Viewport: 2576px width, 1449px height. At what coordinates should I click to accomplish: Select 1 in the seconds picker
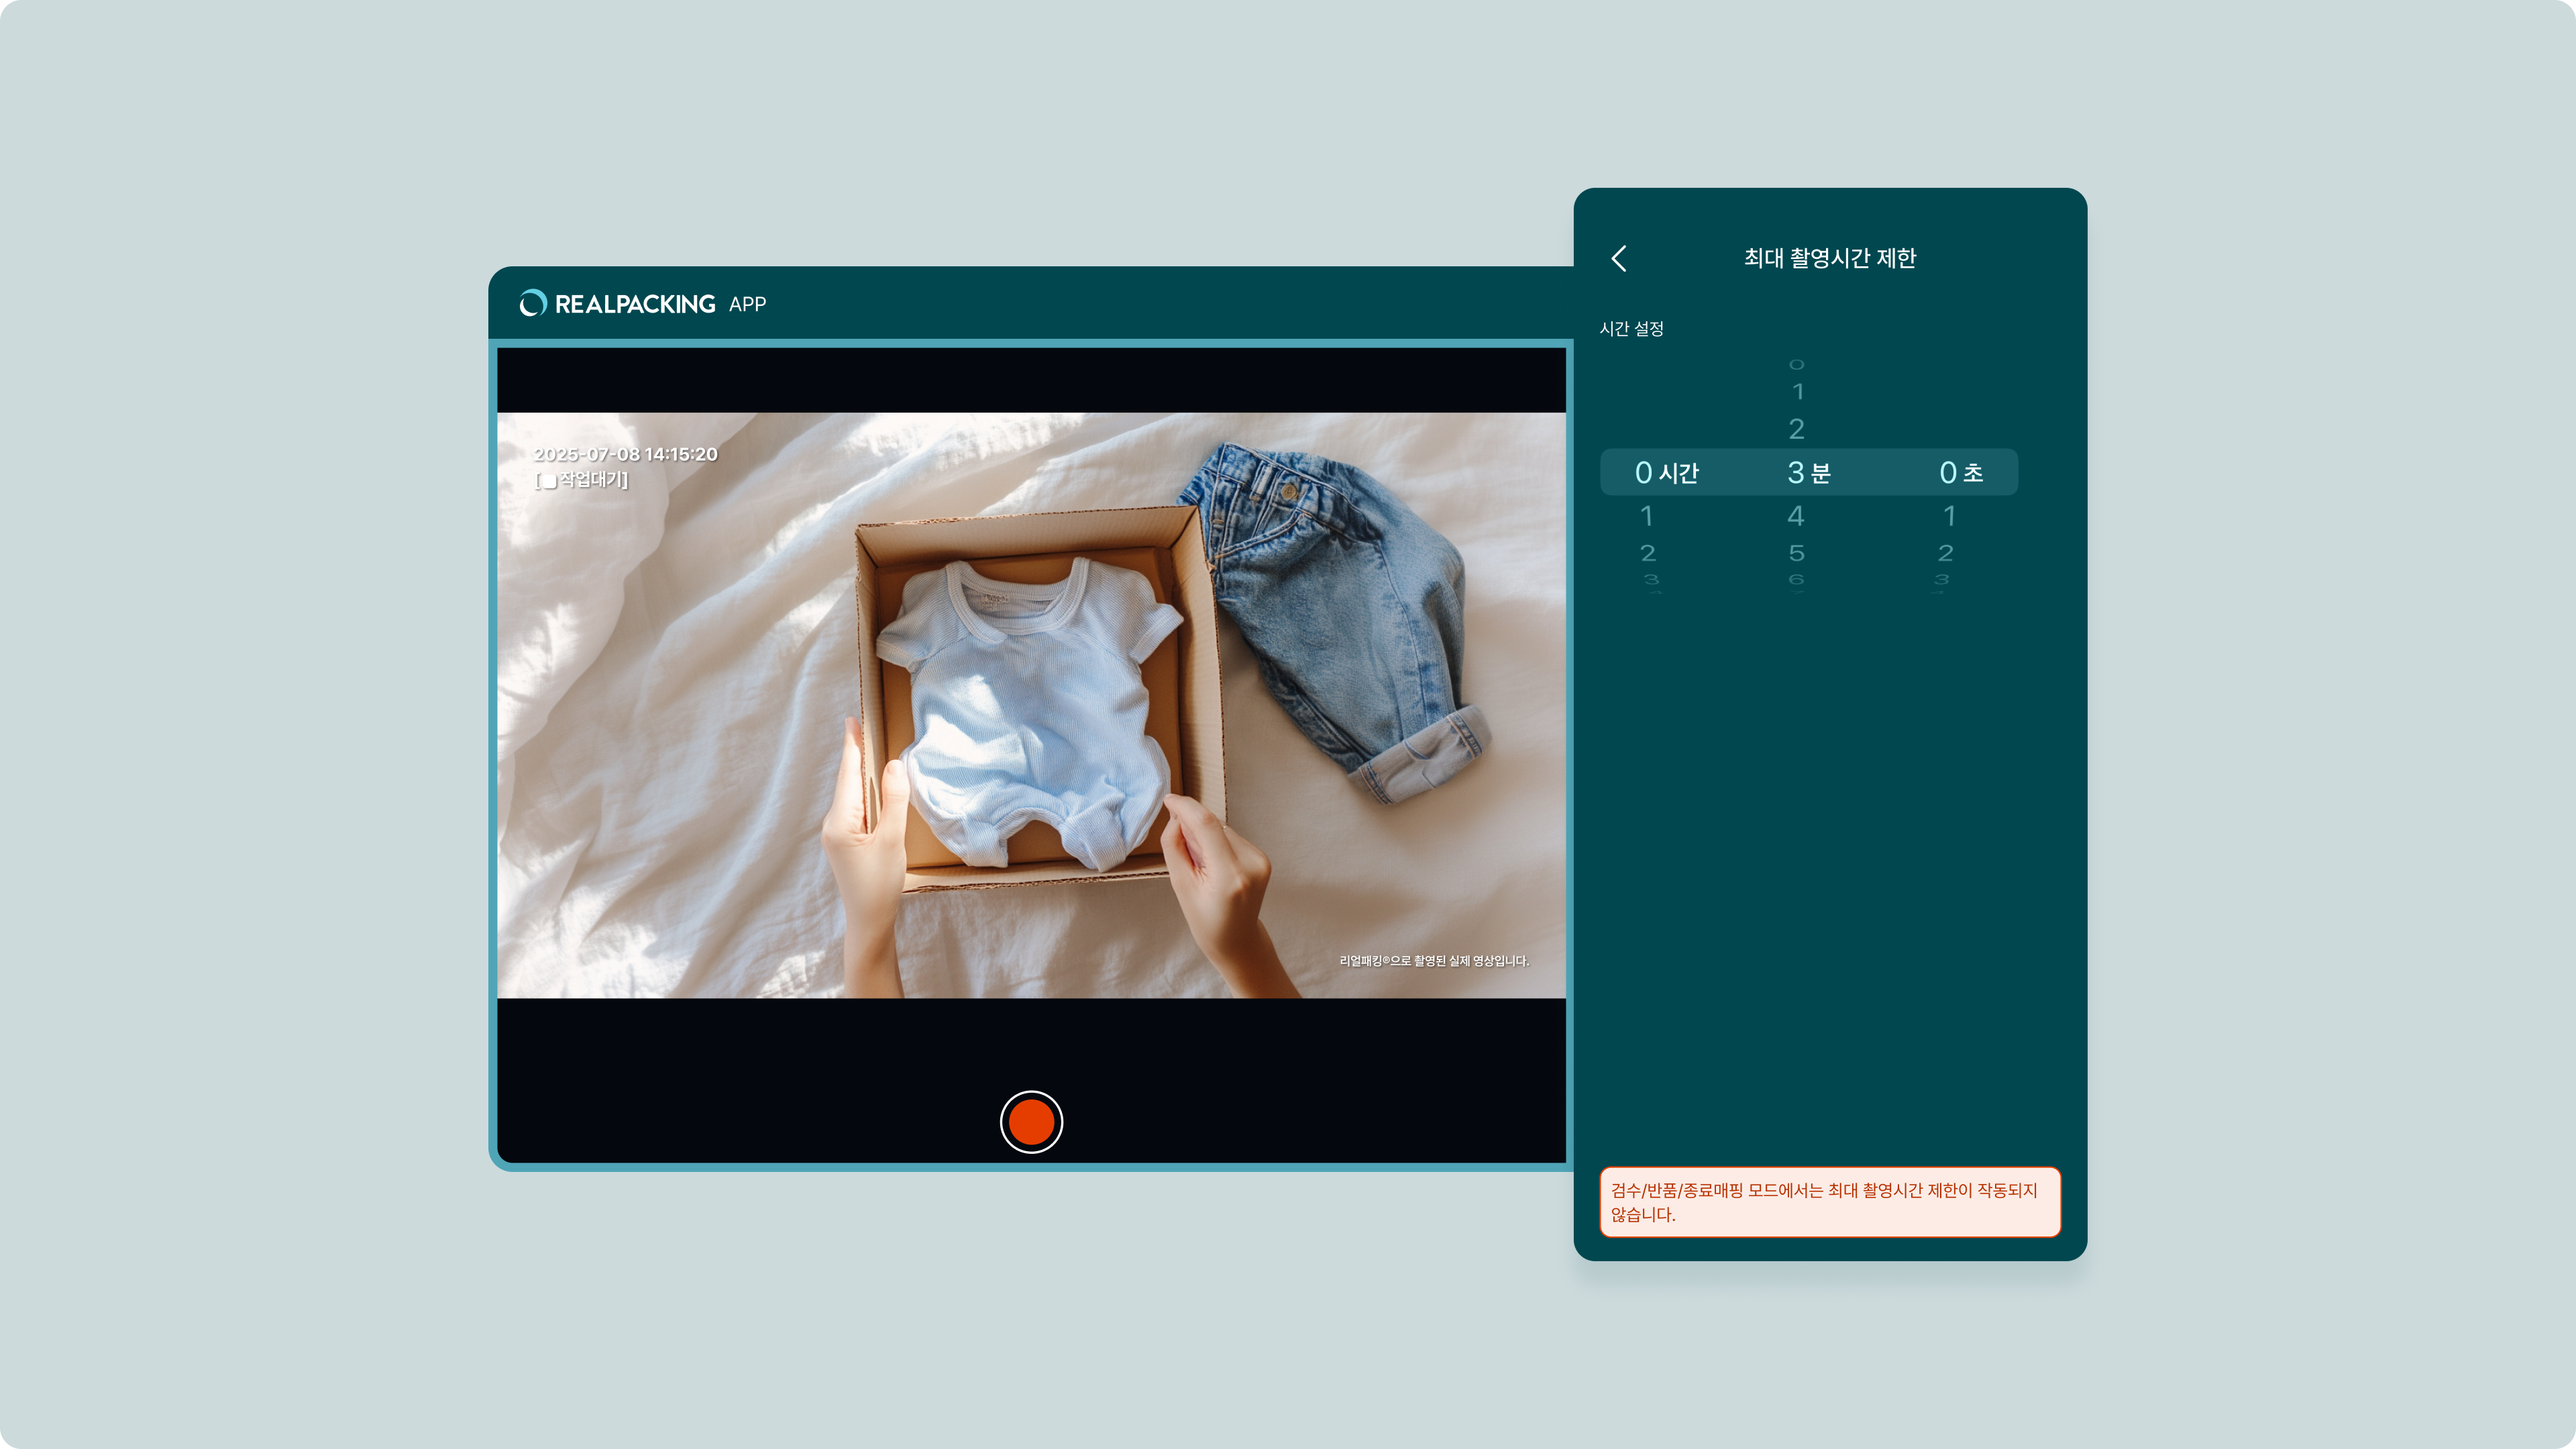[1948, 516]
